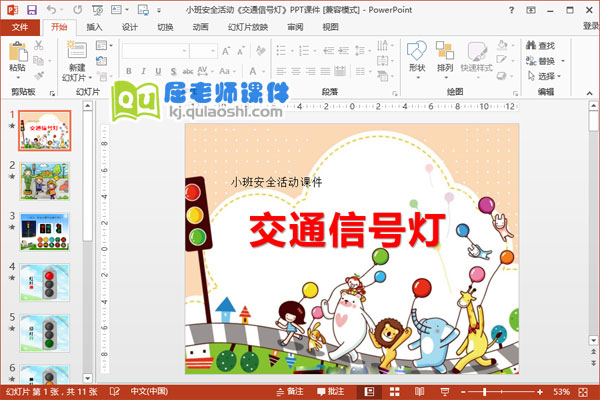
Task: Switch to Animations (动画) tab
Action: (201, 27)
